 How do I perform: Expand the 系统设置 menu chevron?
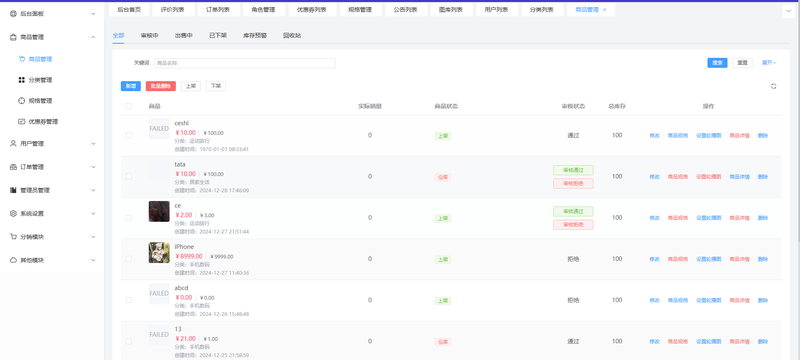click(93, 214)
